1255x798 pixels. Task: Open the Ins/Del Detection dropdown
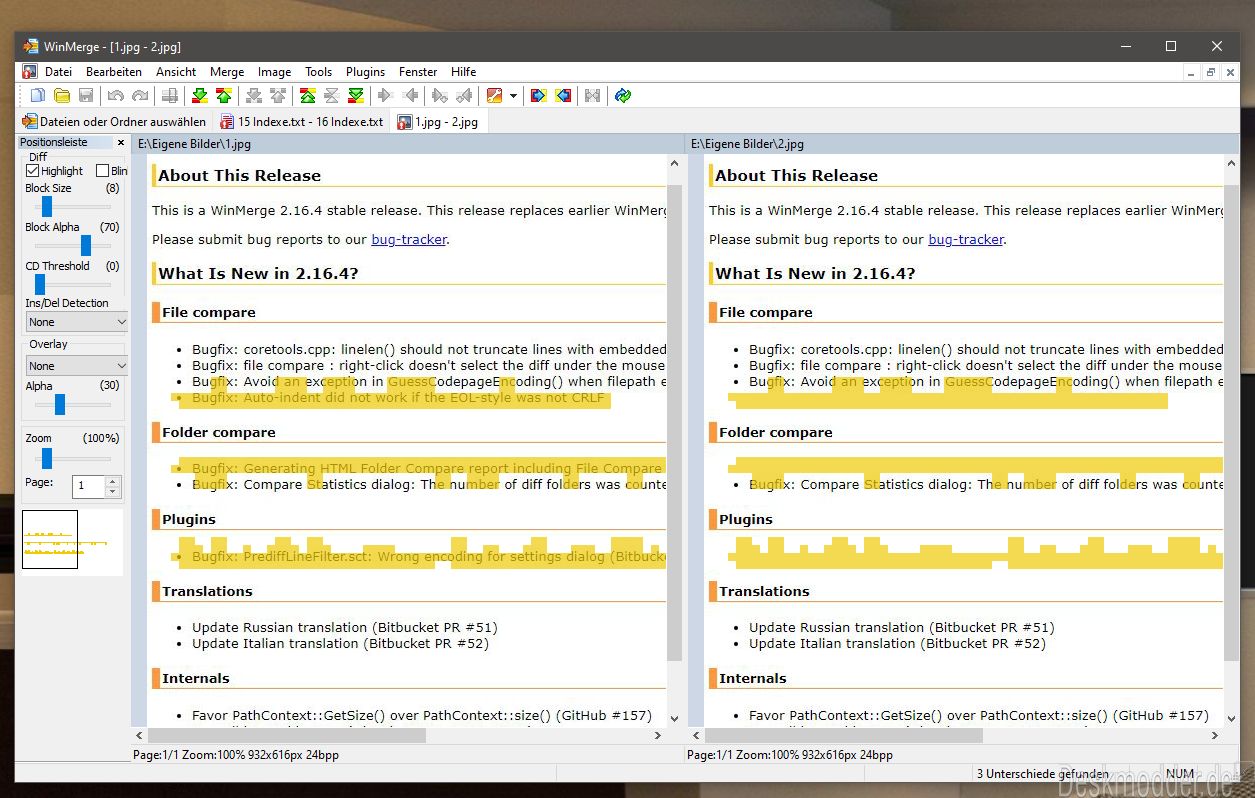[x=77, y=322]
